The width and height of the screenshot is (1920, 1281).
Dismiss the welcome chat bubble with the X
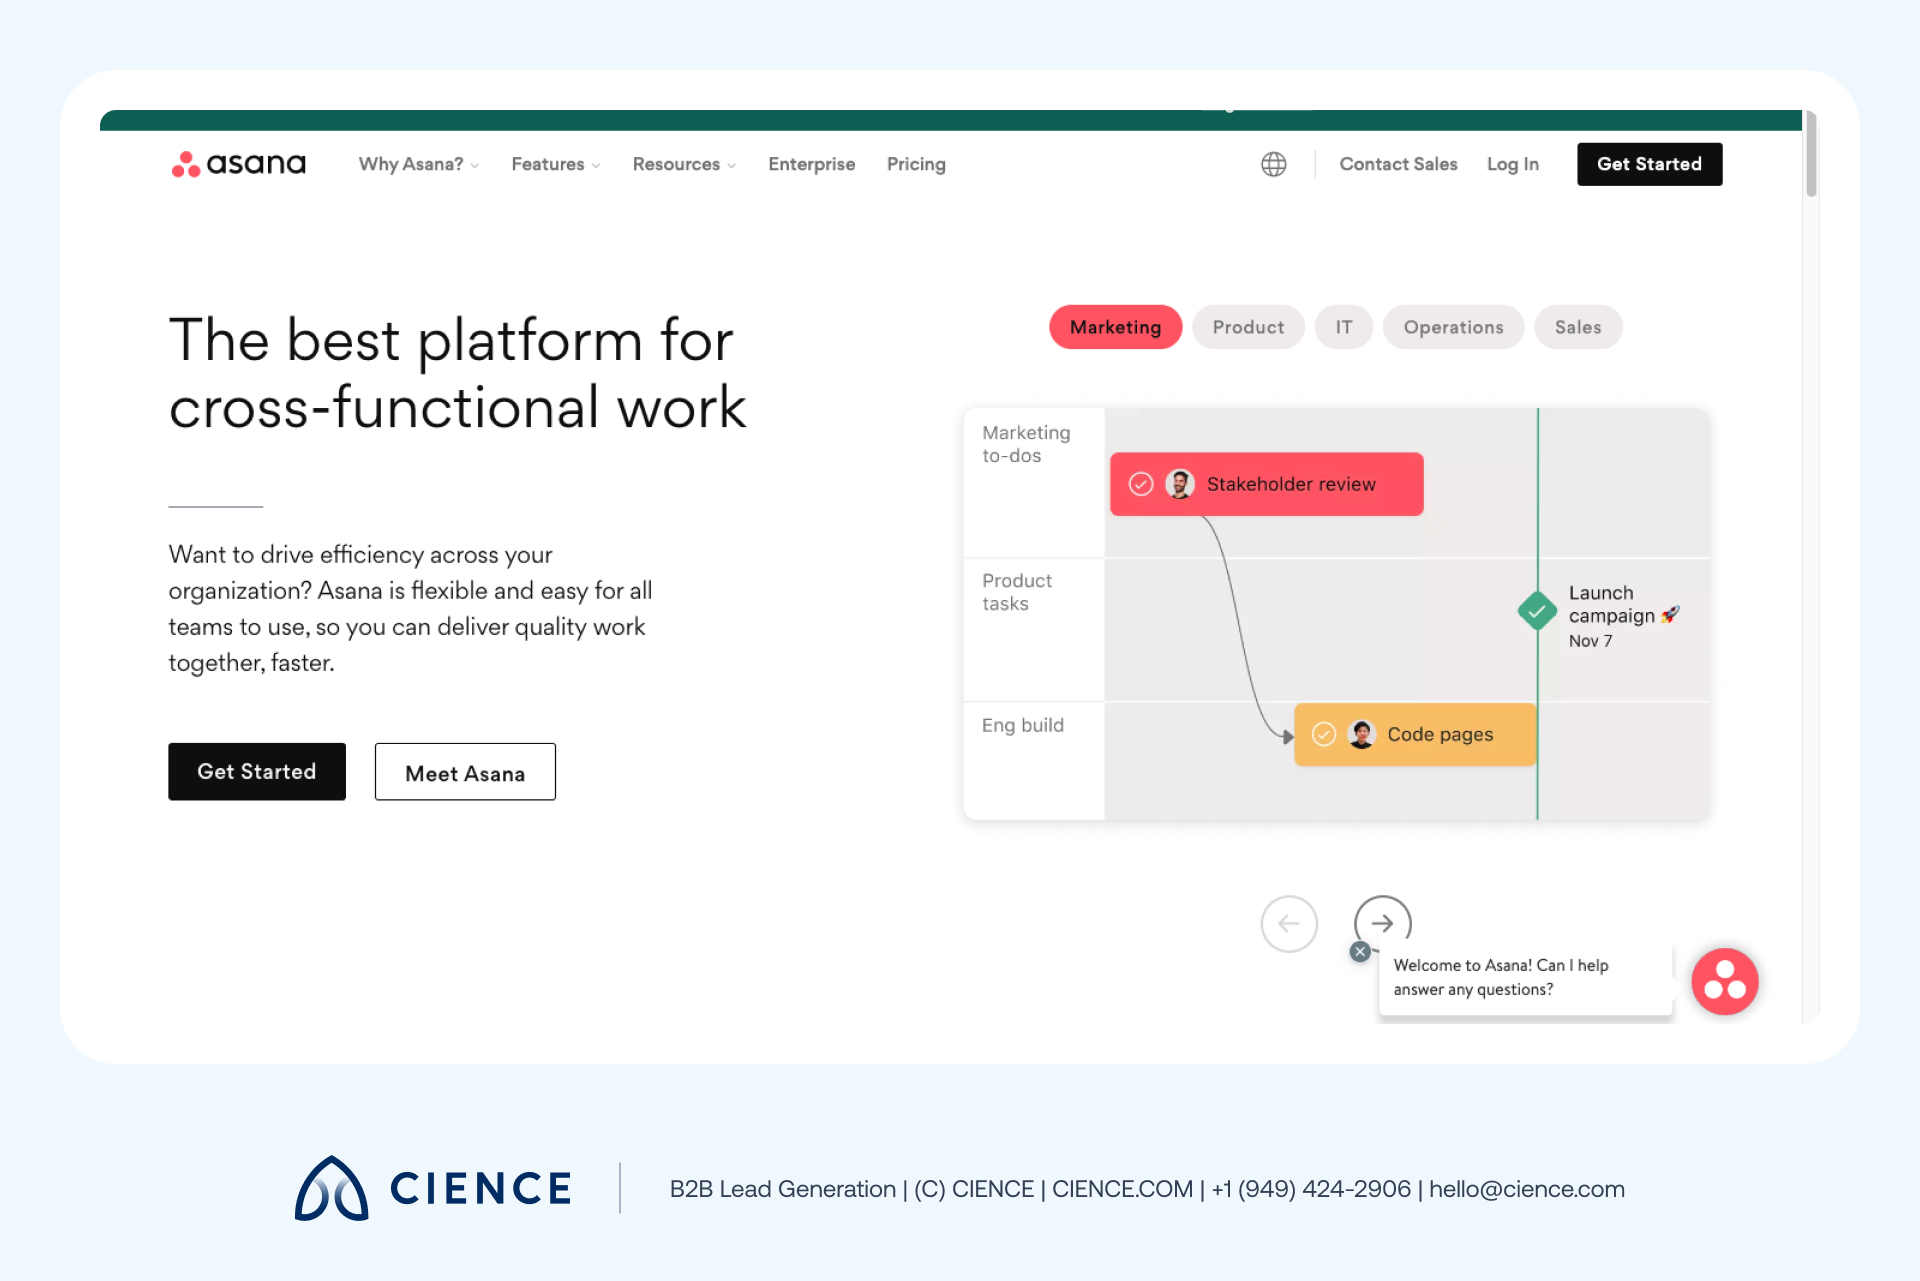point(1359,951)
